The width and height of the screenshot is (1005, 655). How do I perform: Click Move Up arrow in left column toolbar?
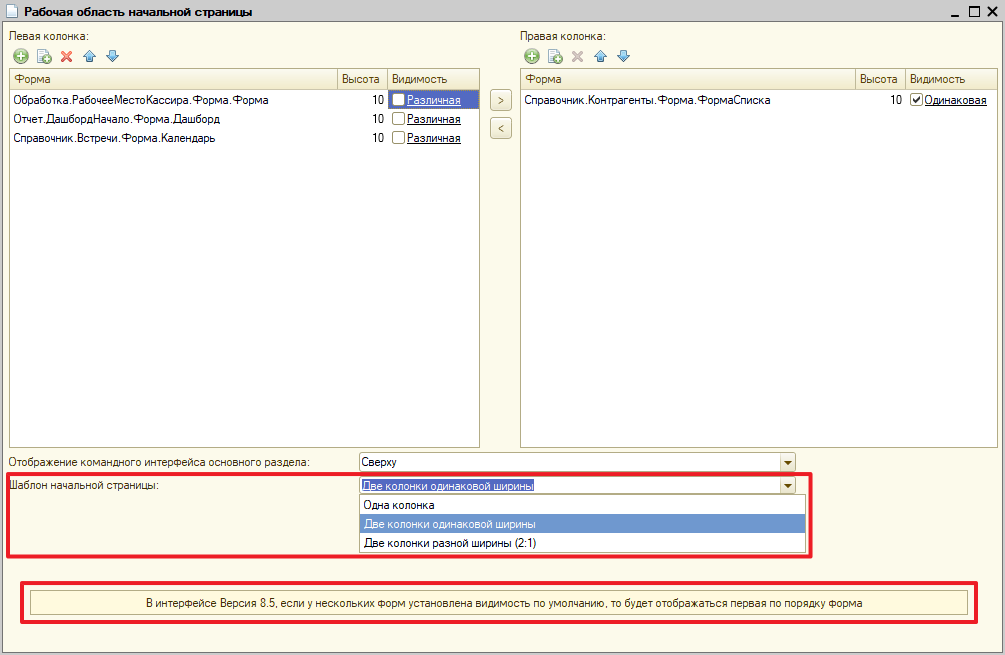(x=90, y=56)
